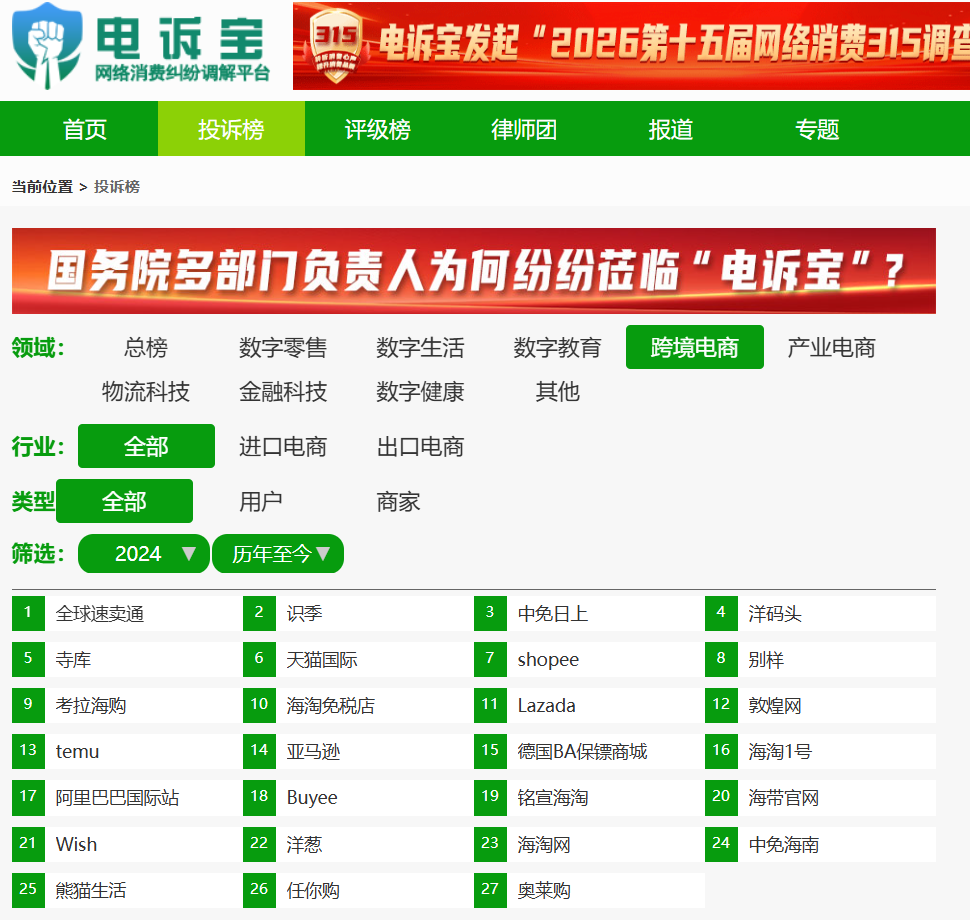
Task: Select the 物流科技 field filter
Action: click(146, 392)
